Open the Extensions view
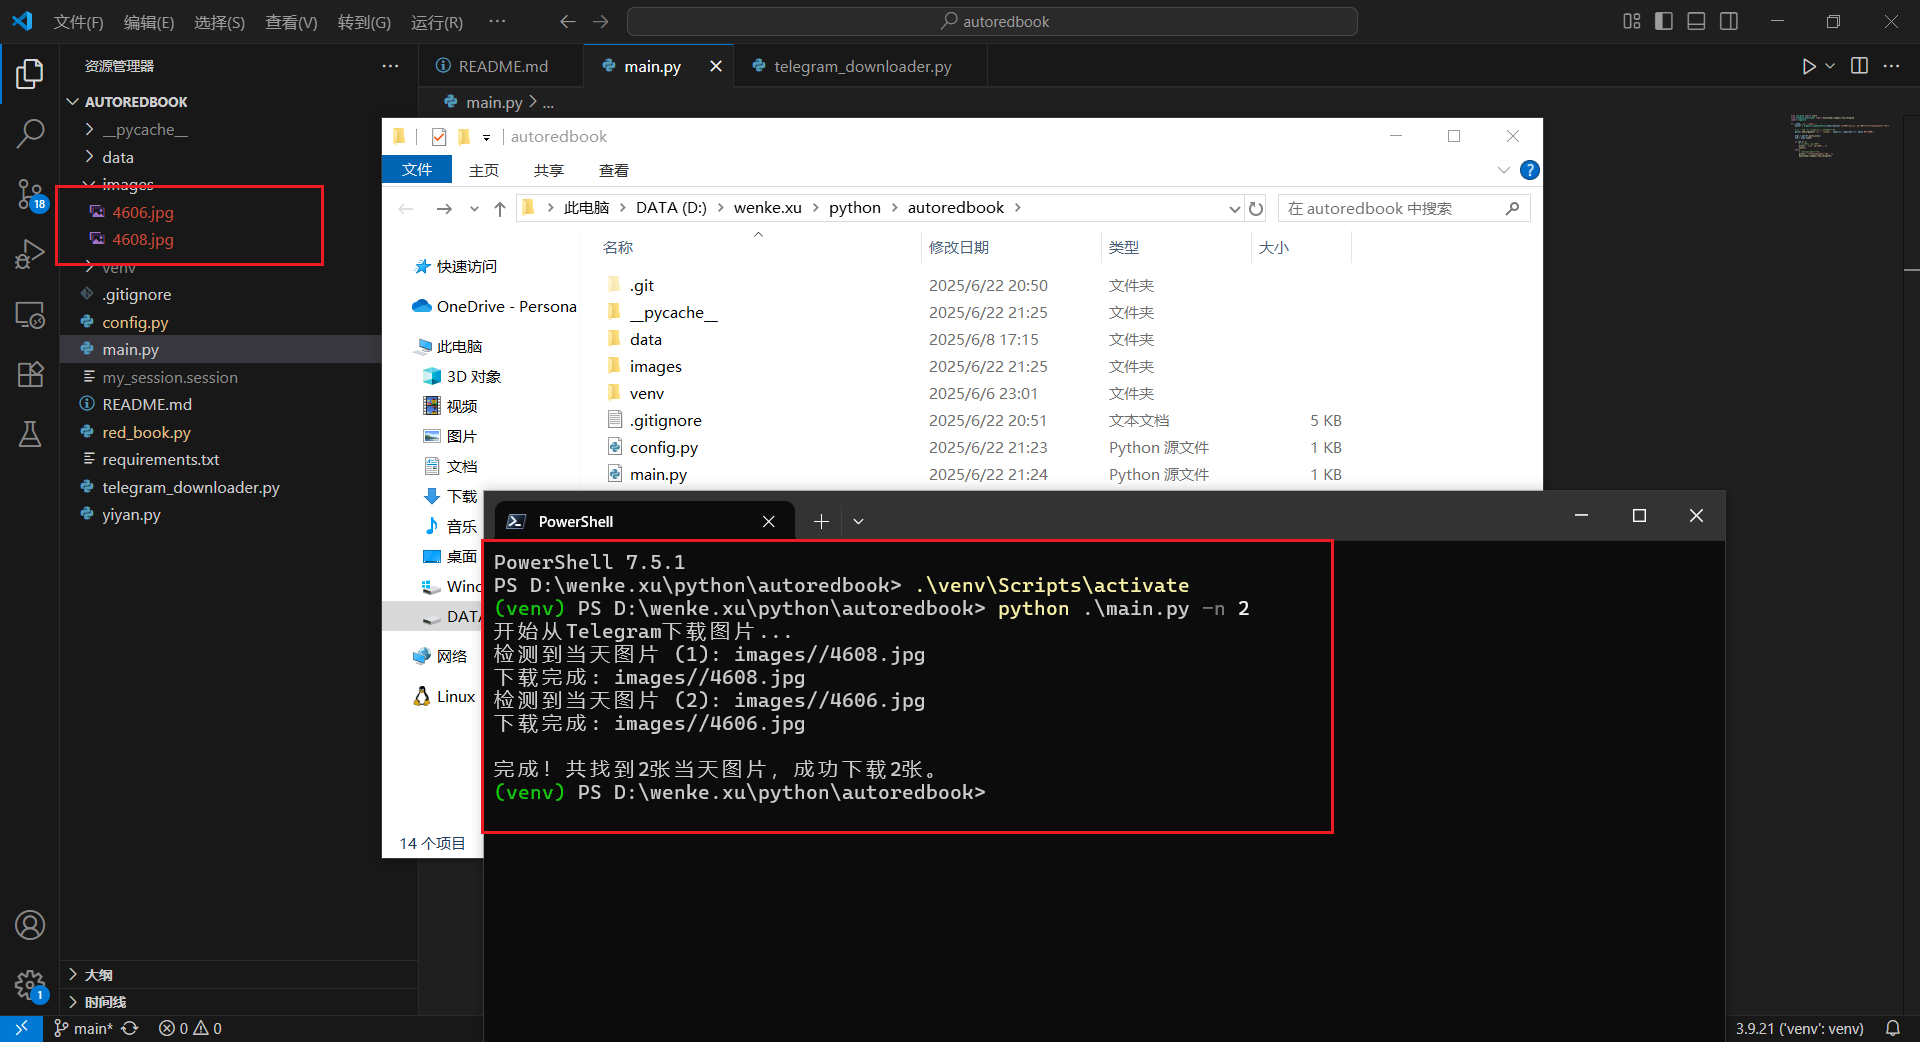1920x1042 pixels. [30, 374]
